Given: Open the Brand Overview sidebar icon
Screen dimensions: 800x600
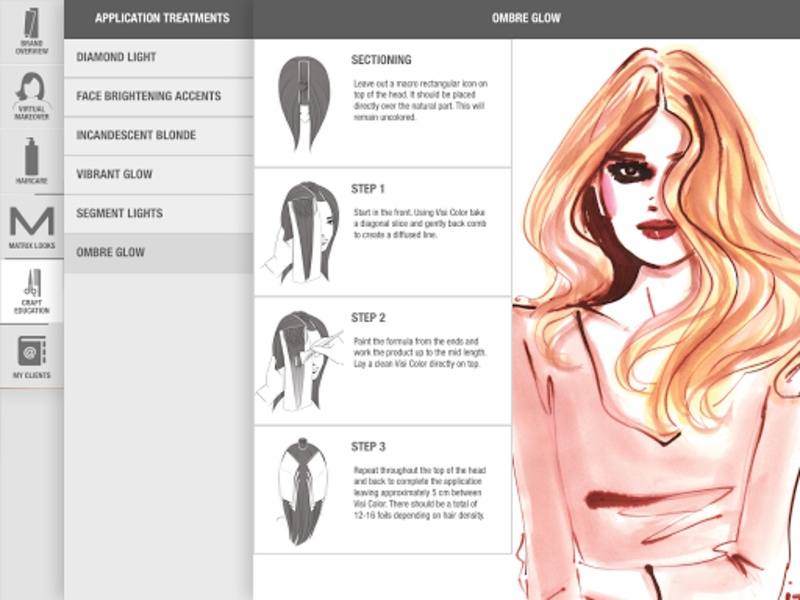Looking at the screenshot, I should pos(32,31).
